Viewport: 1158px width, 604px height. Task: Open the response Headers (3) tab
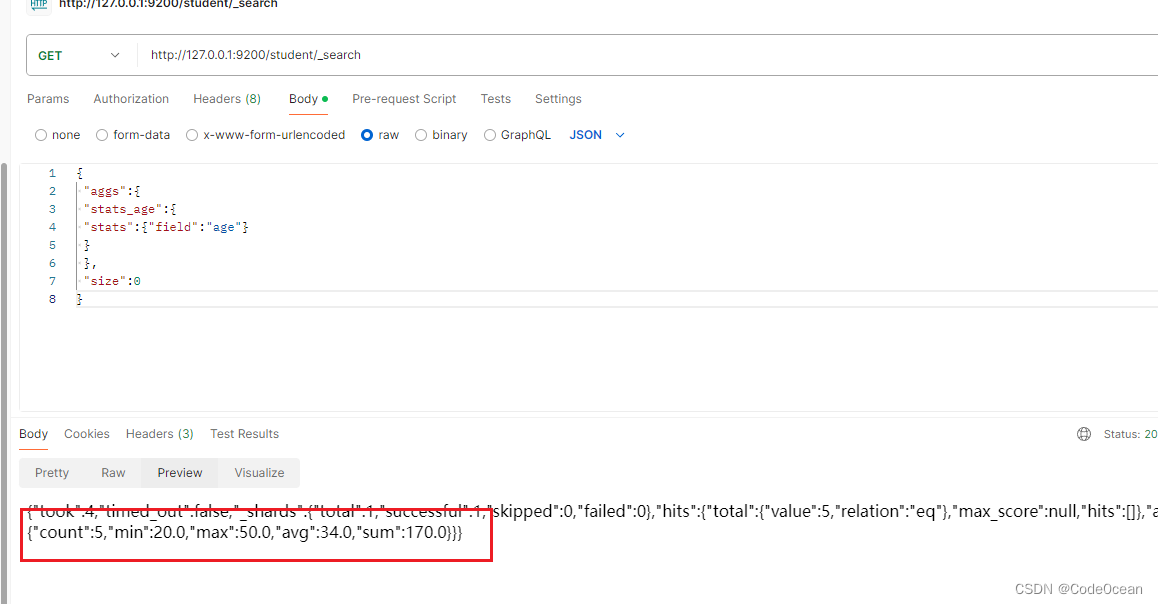(160, 434)
